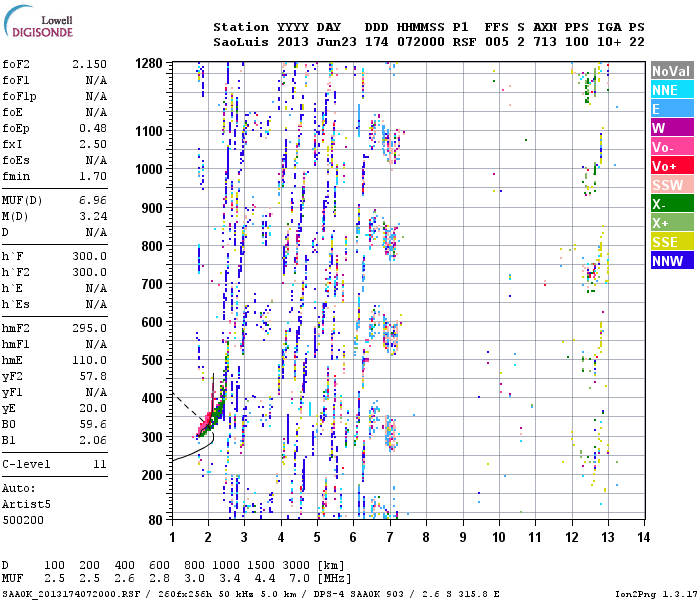Screen dimensions: 700x600
Task: Click the hmE value 110.0
Action: [89, 360]
